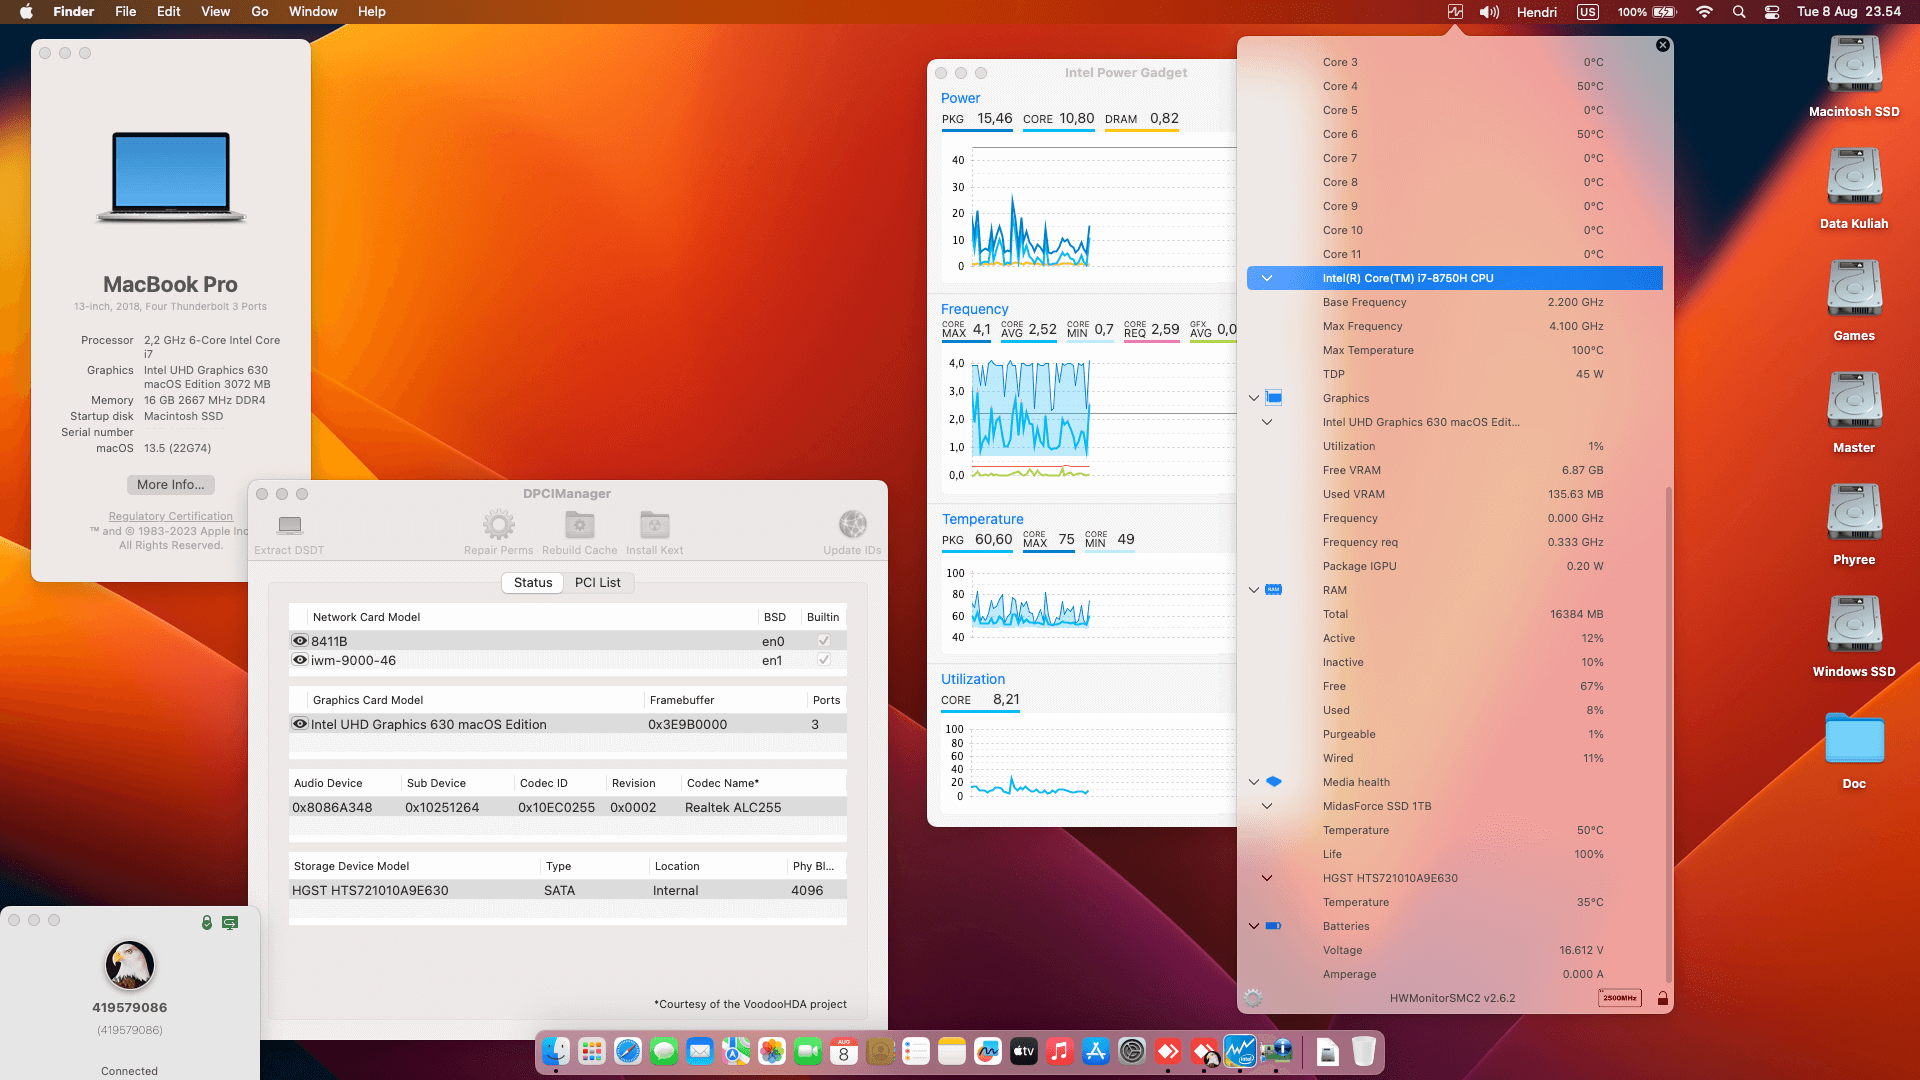Open Freeform from the Dock
The width and height of the screenshot is (1920, 1080).
click(988, 1051)
